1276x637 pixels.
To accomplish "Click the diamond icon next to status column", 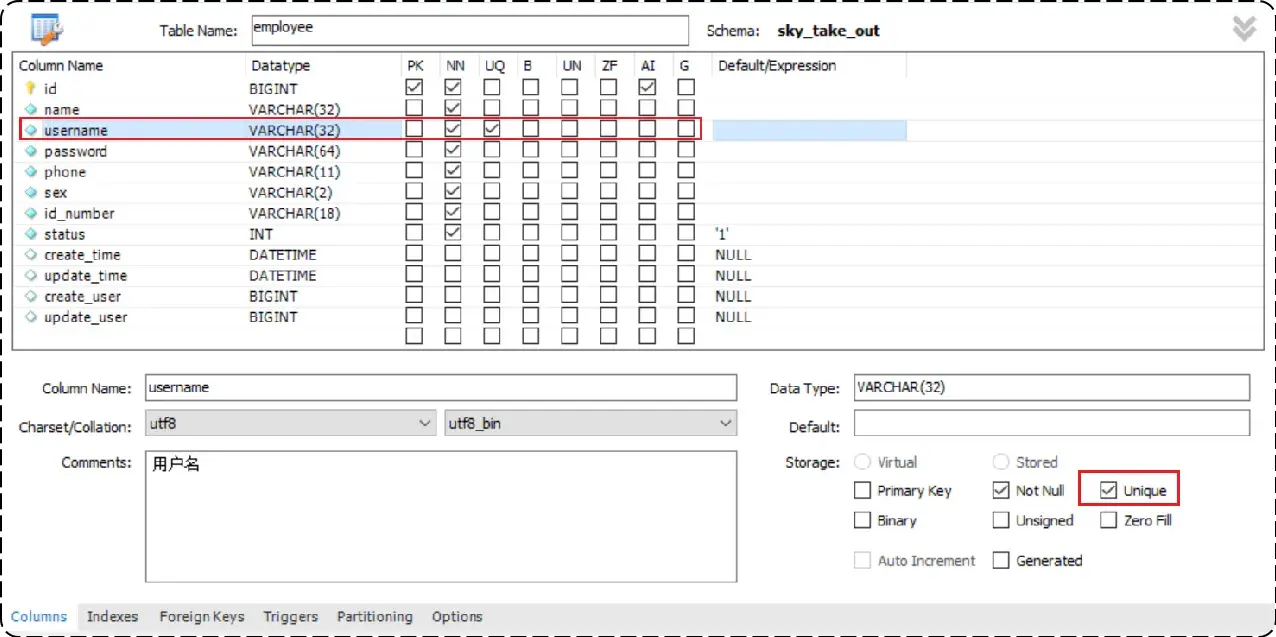I will [30, 234].
